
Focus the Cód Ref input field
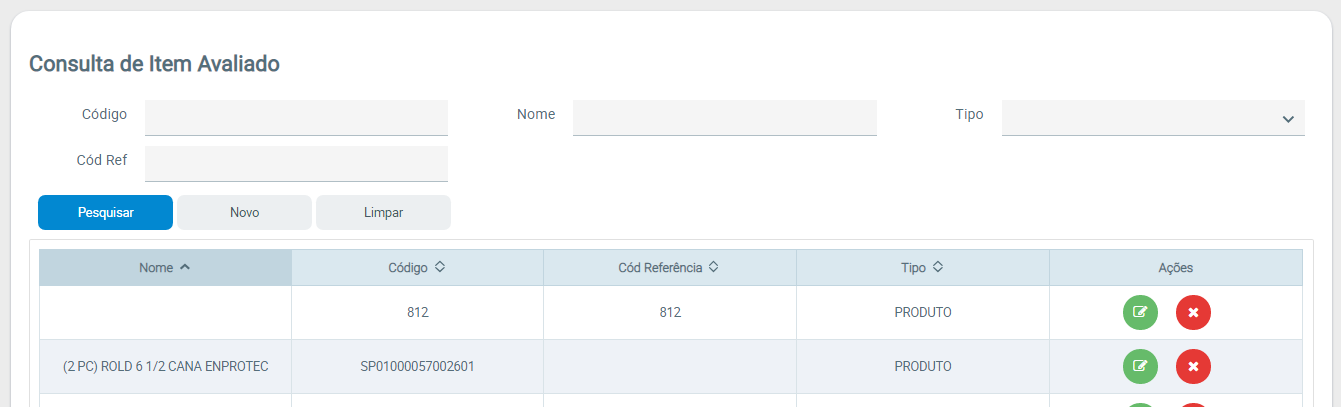pyautogui.click(x=296, y=164)
